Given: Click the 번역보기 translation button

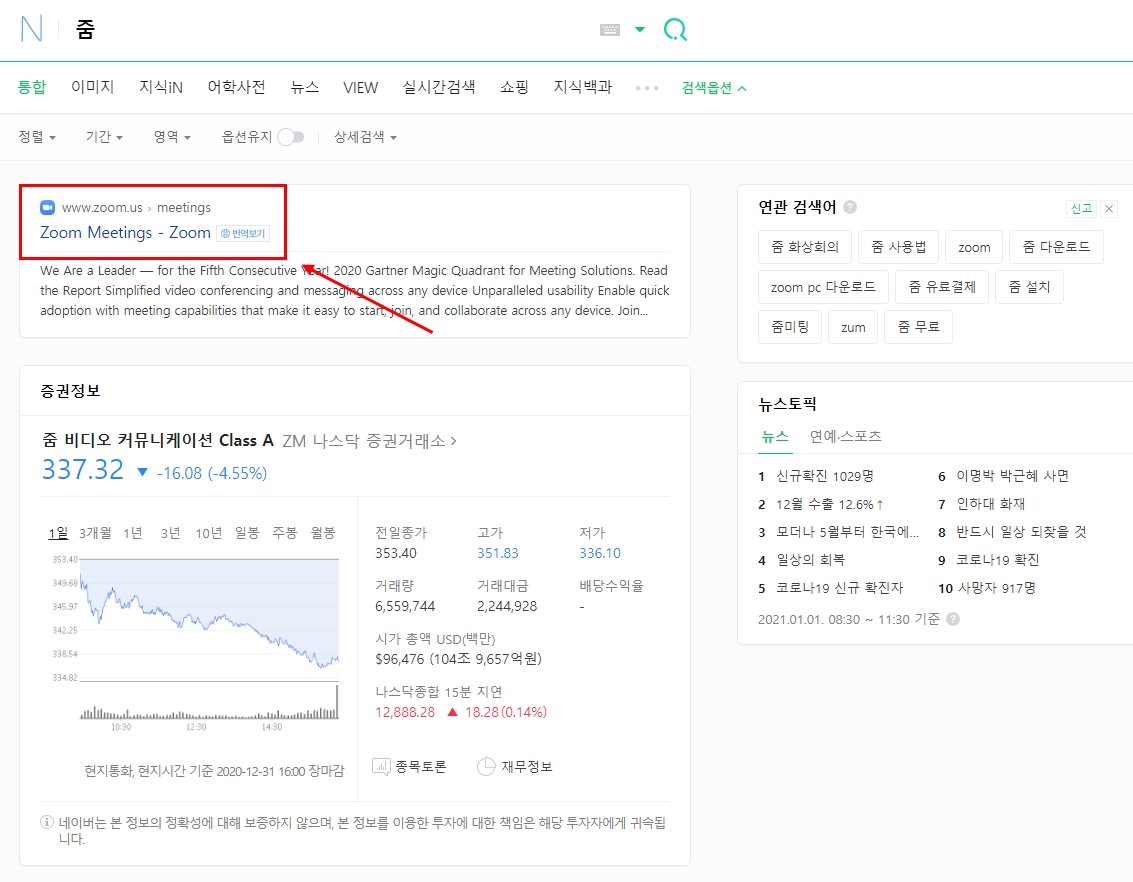Looking at the screenshot, I should (x=244, y=233).
